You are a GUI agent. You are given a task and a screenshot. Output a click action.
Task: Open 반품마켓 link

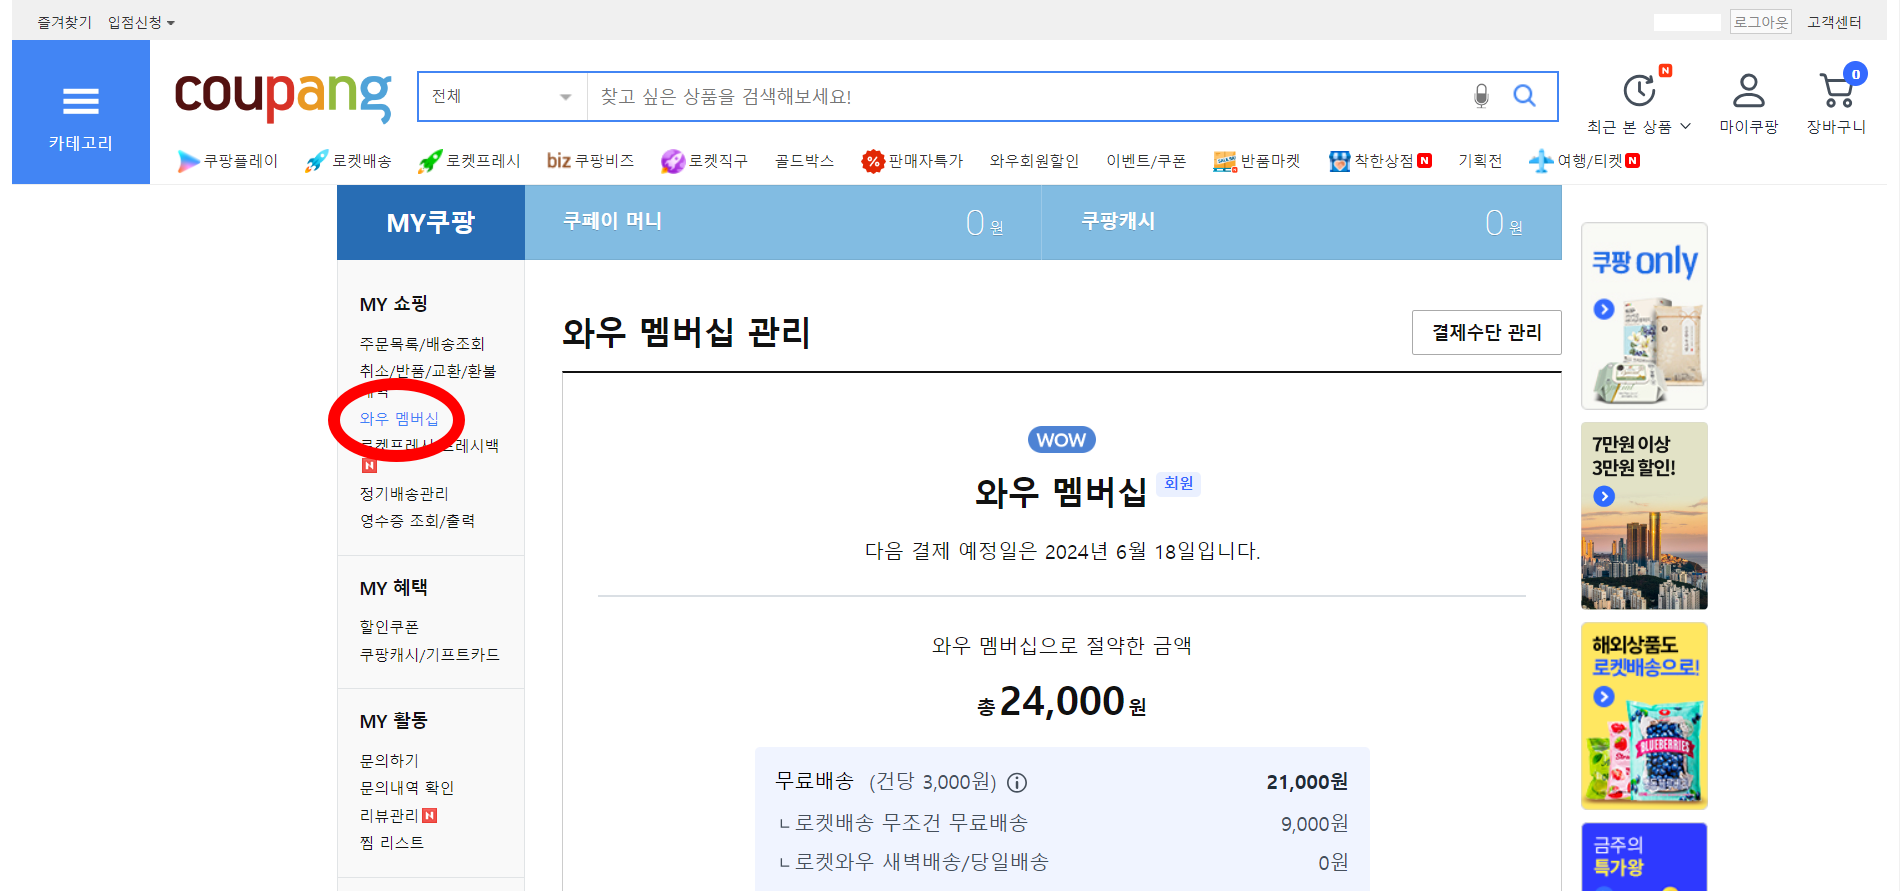tap(1257, 161)
